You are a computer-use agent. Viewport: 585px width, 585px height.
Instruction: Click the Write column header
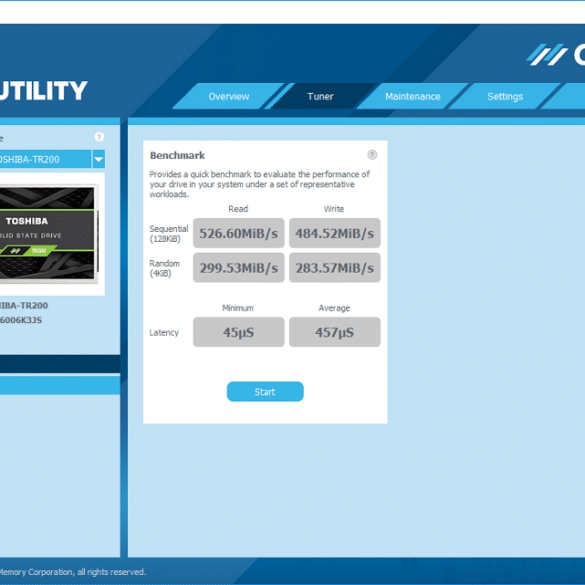[x=334, y=209]
